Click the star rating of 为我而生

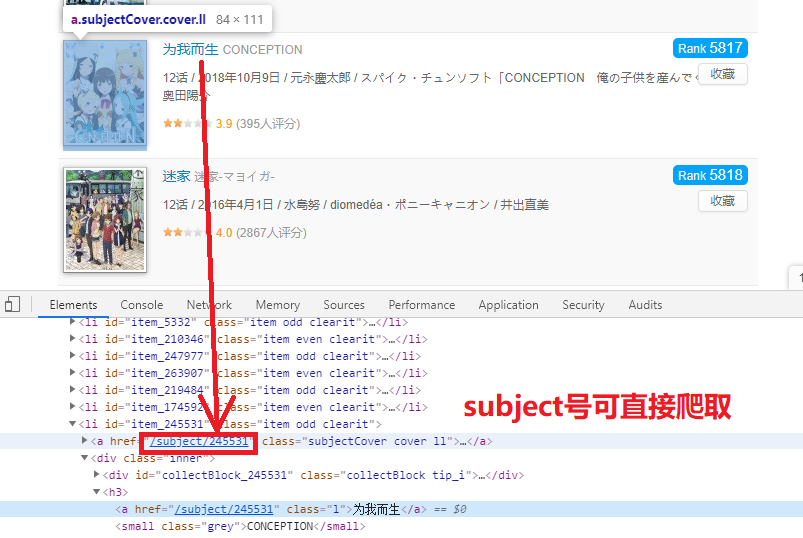[x=187, y=123]
